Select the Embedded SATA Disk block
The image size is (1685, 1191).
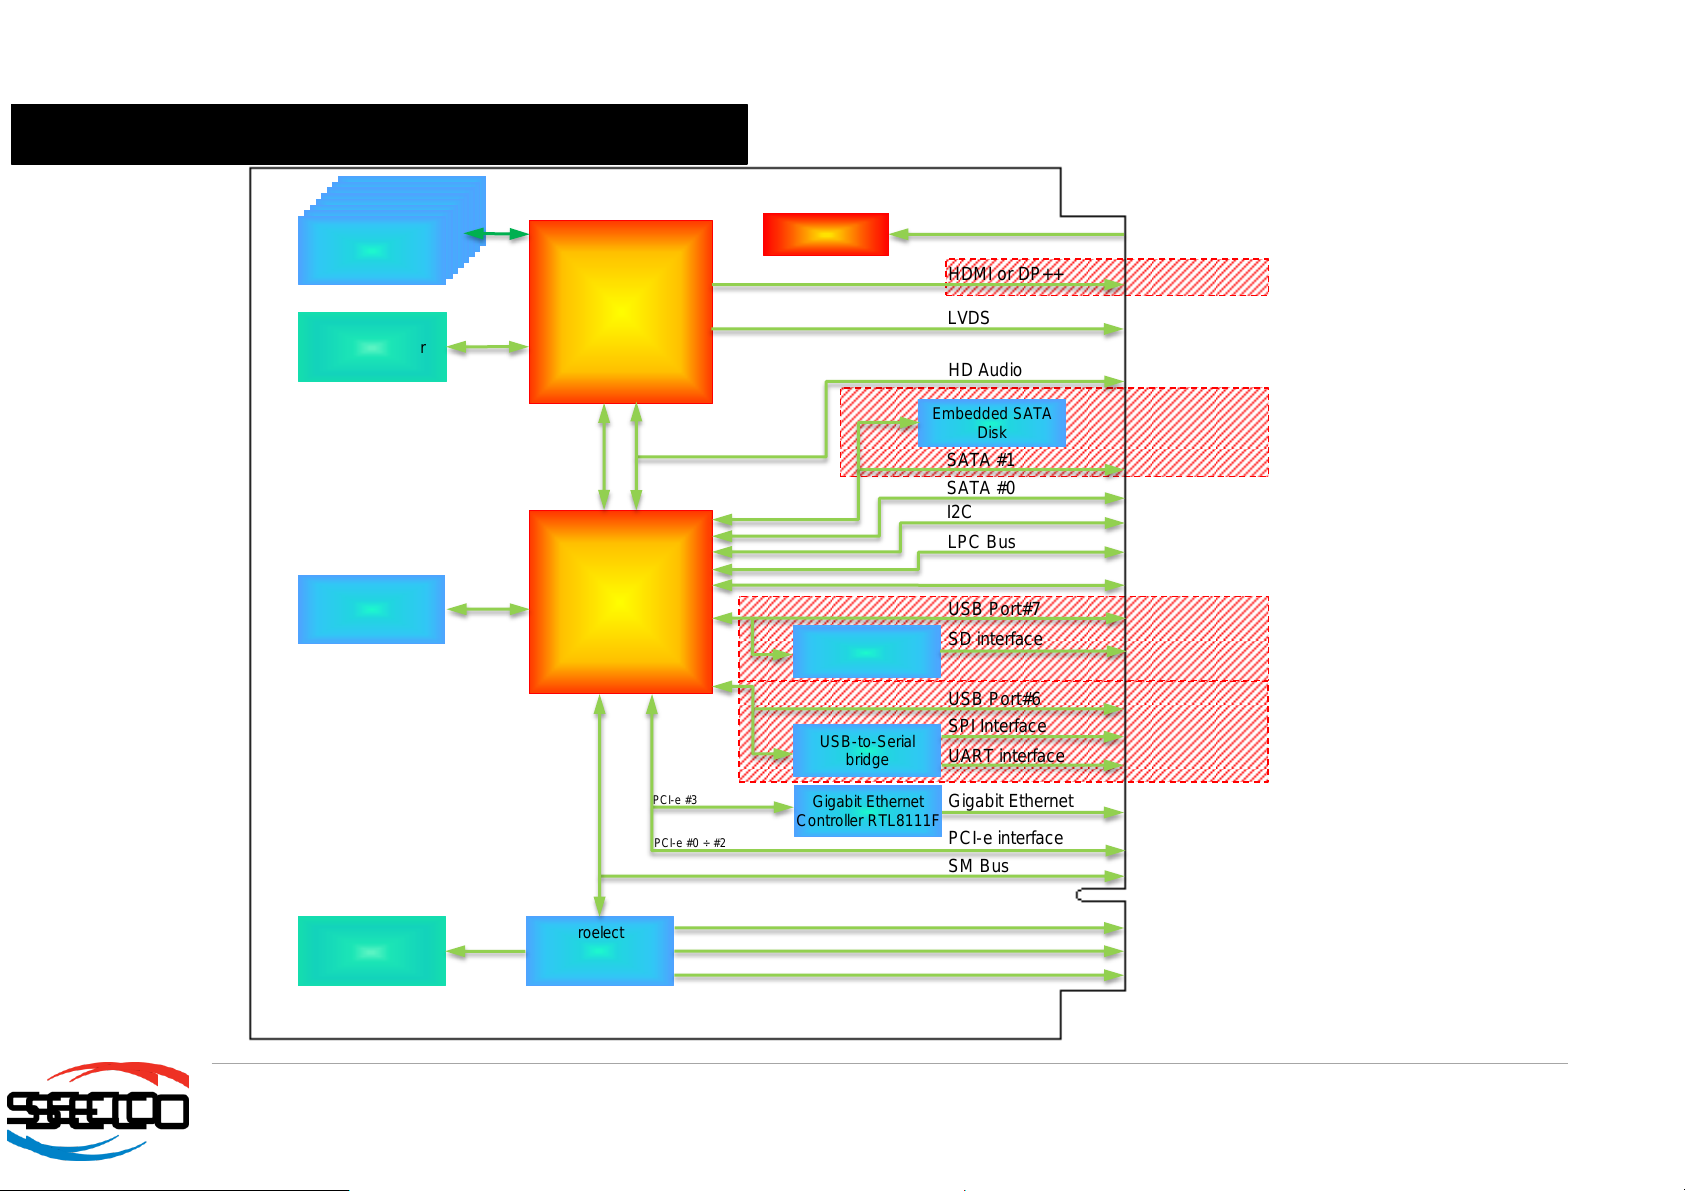pos(991,422)
